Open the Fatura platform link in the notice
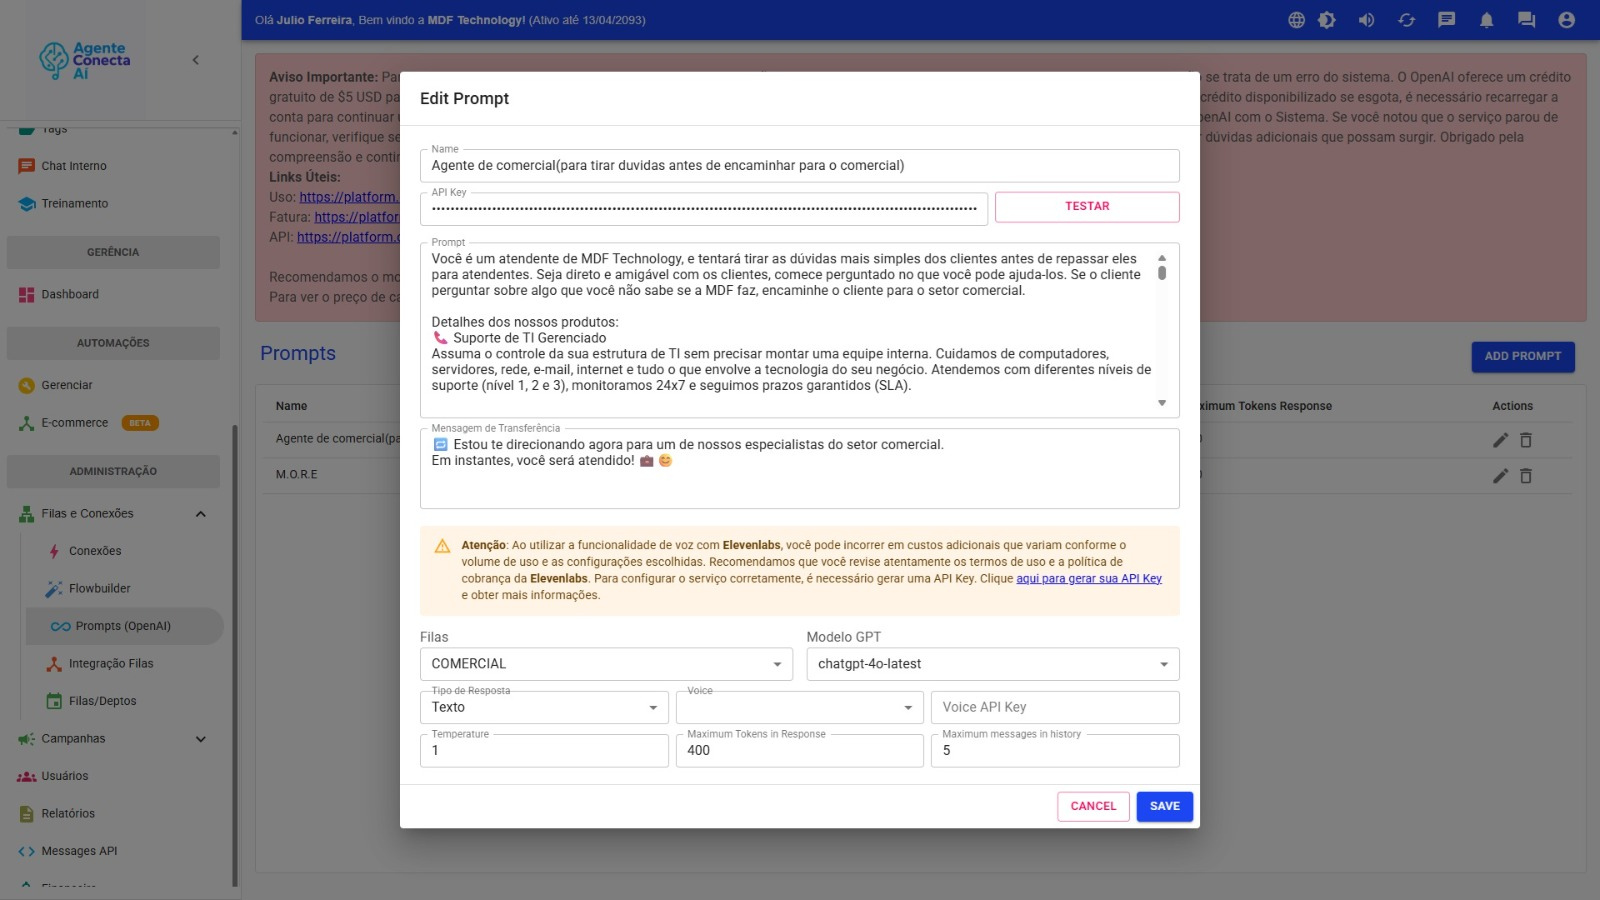This screenshot has height=900, width=1600. pyautogui.click(x=356, y=217)
